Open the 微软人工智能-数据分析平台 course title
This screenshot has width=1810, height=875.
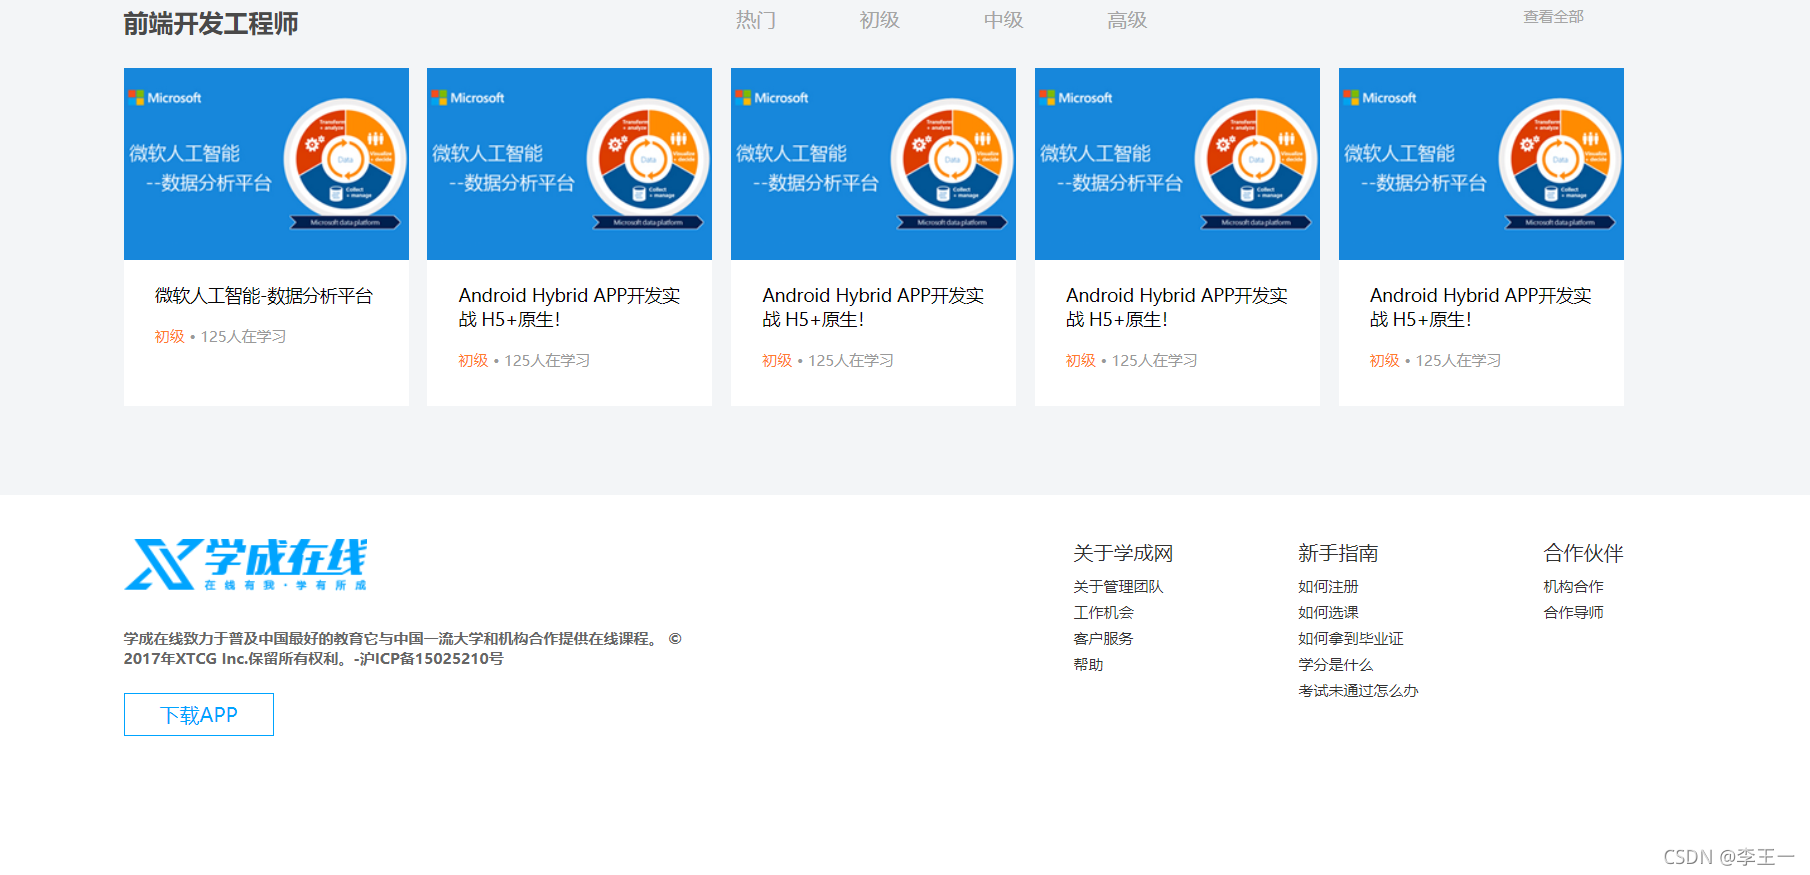pyautogui.click(x=264, y=296)
